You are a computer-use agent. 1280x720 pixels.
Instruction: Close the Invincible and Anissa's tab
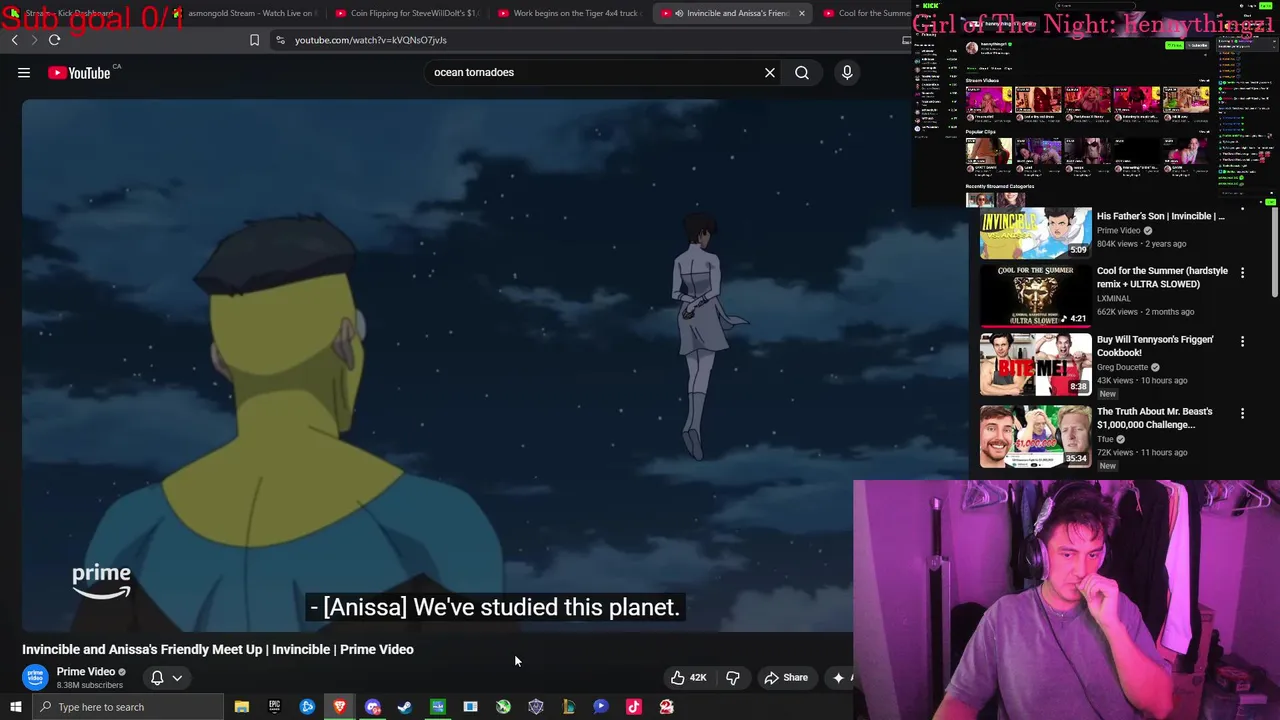point(801,13)
